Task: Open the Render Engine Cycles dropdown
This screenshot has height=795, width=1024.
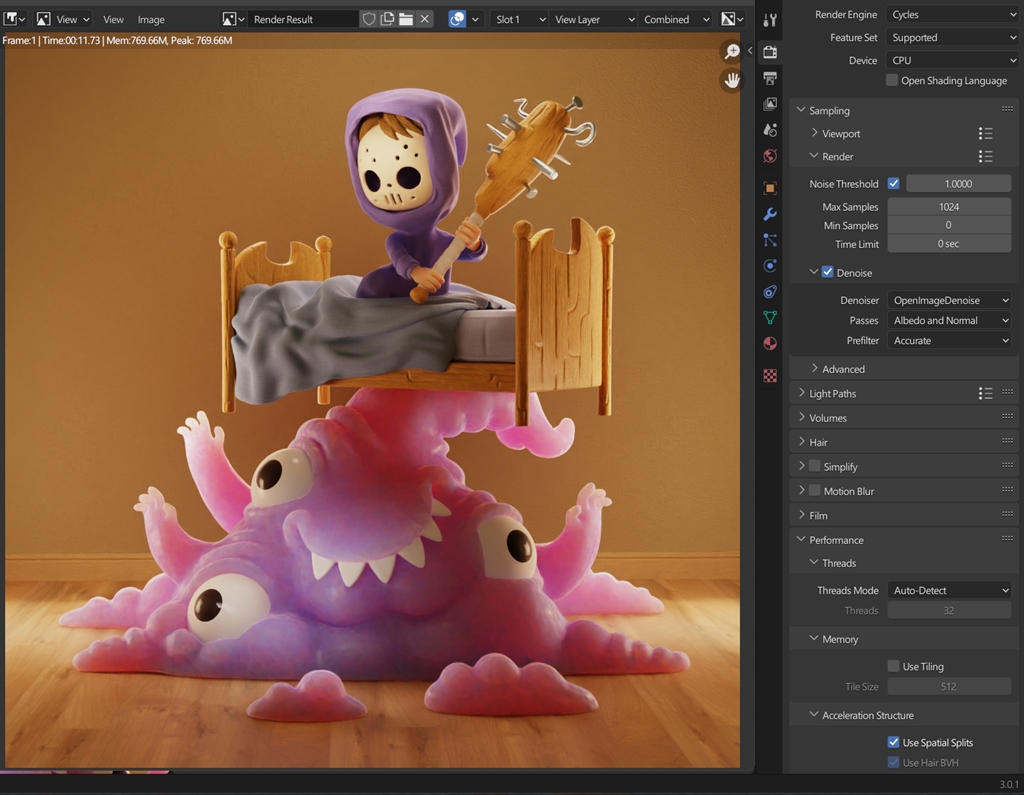Action: click(x=953, y=14)
